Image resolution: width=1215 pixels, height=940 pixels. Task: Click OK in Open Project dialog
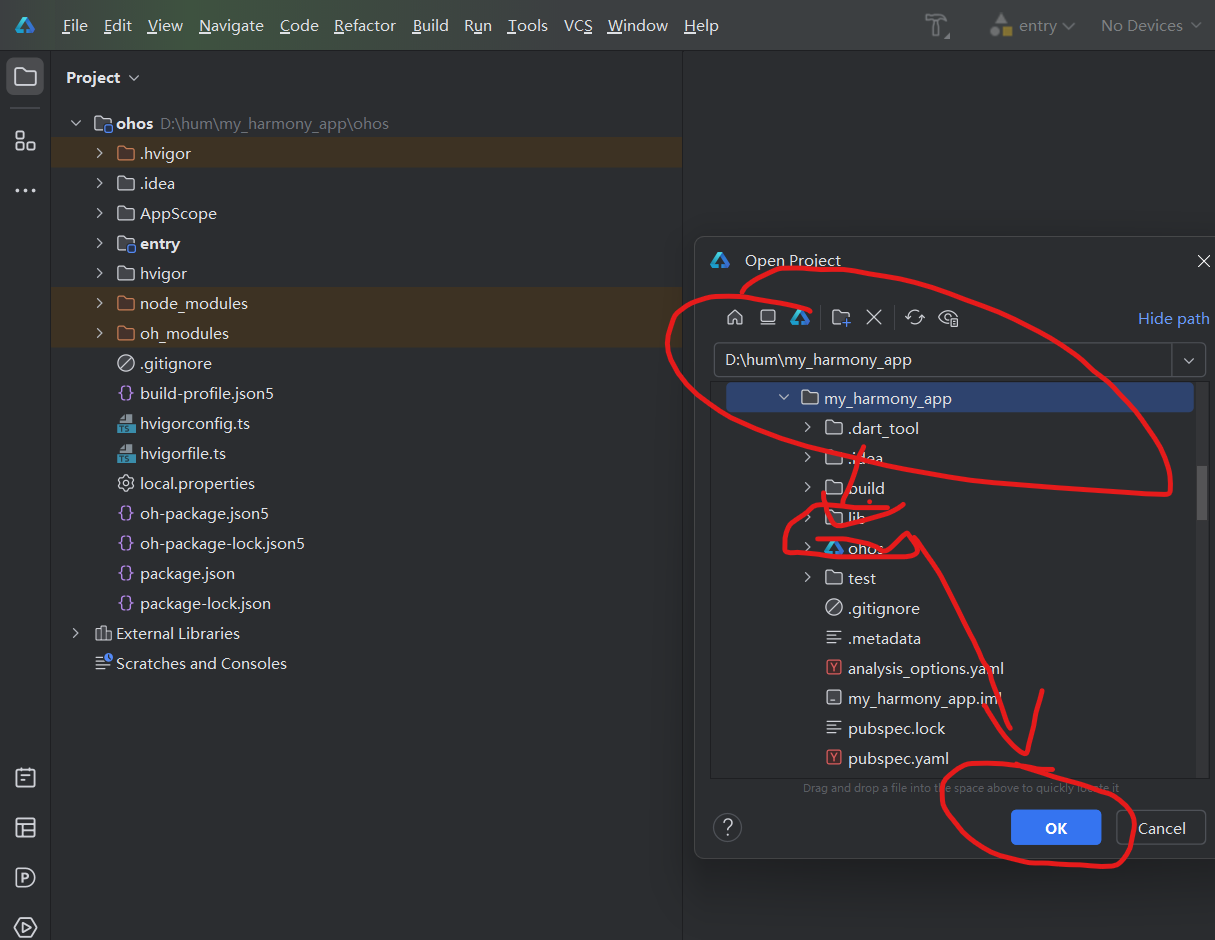pos(1056,828)
